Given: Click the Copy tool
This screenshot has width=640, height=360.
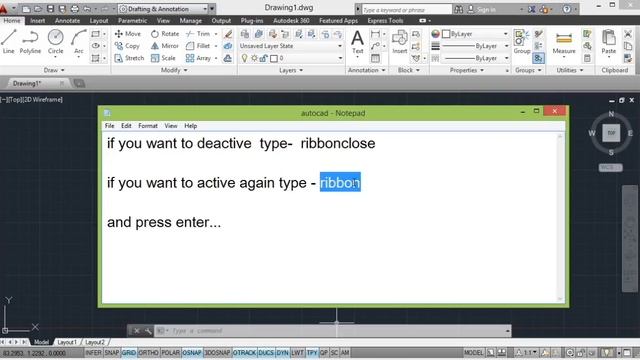Looking at the screenshot, I should pos(127,46).
